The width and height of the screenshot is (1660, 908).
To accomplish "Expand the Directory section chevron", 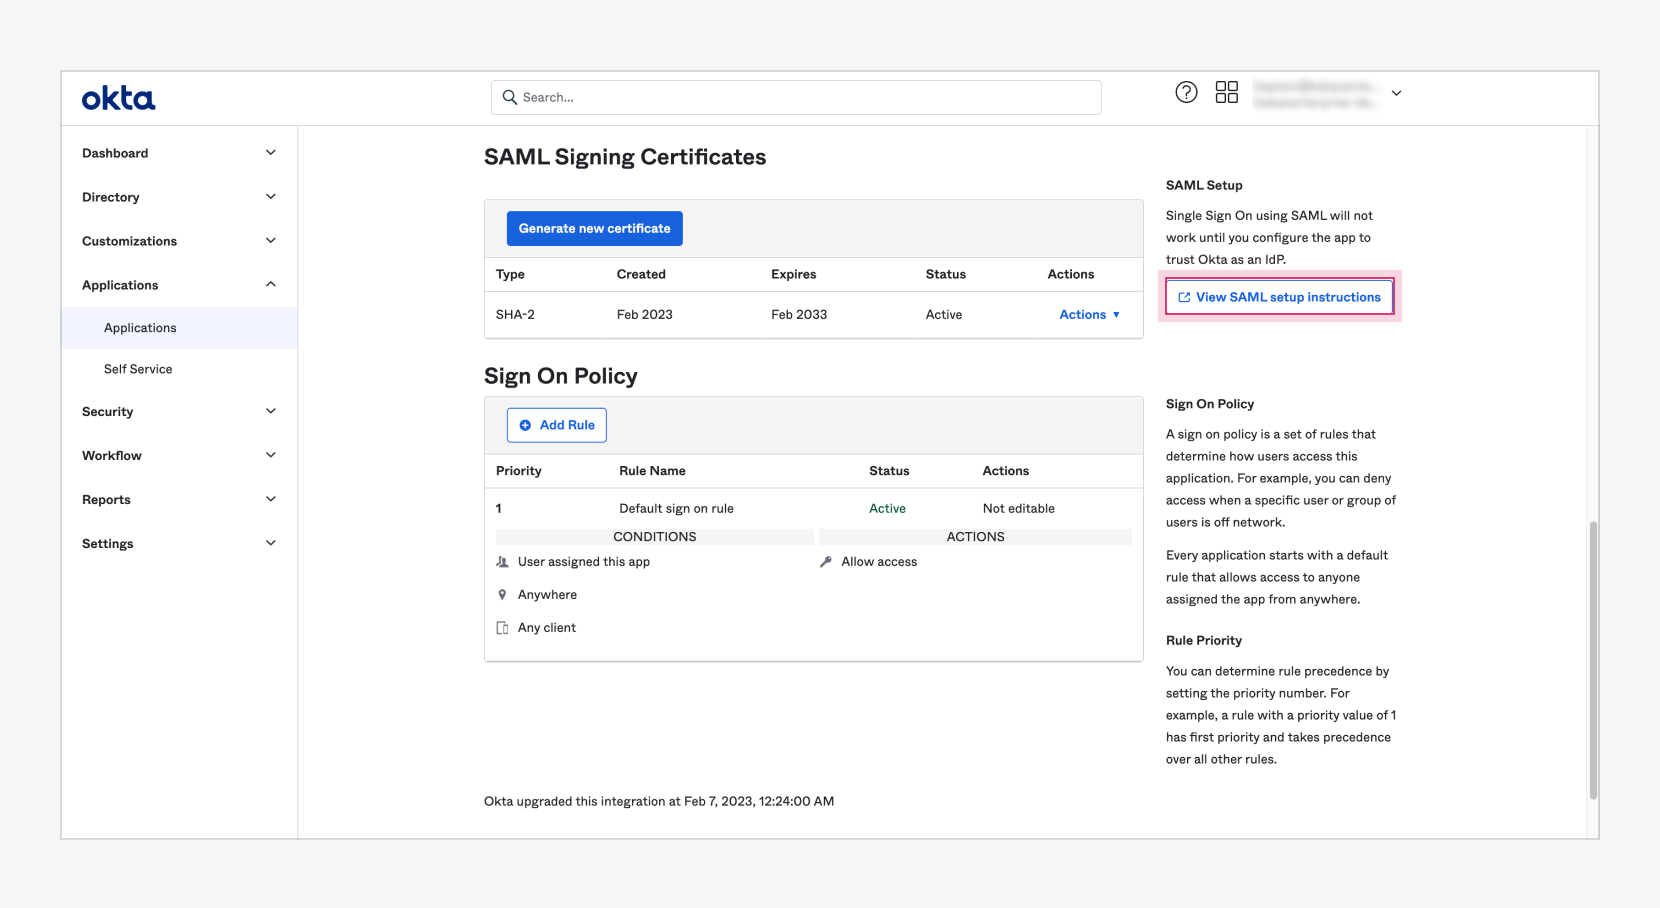I will click(x=271, y=197).
